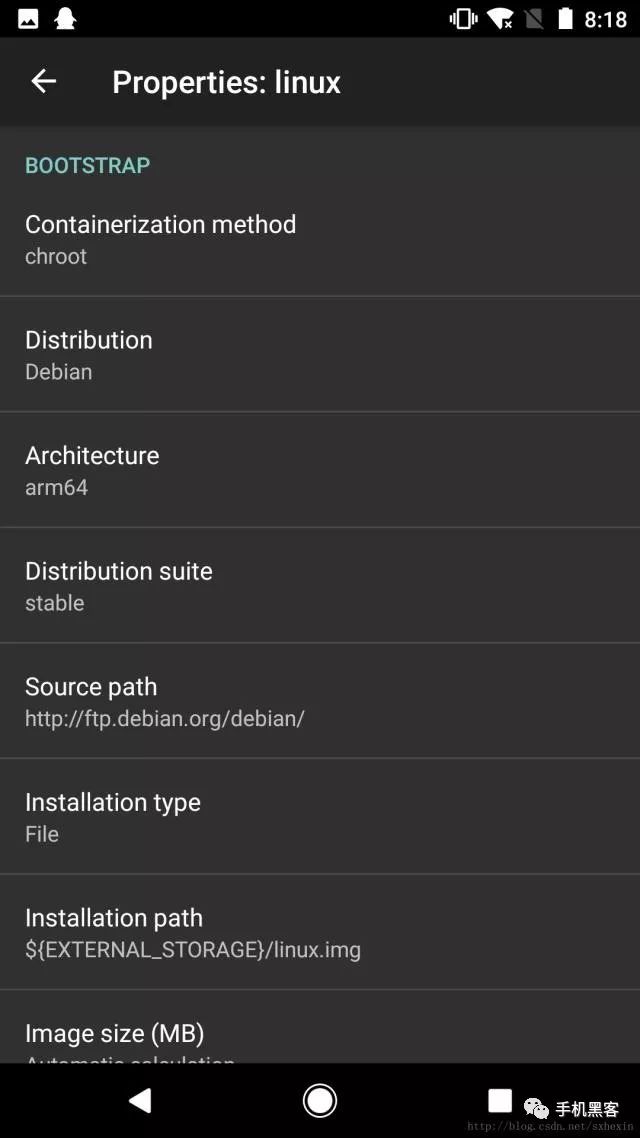Open Architecture arm64 selection
640x1138 pixels.
[320, 470]
